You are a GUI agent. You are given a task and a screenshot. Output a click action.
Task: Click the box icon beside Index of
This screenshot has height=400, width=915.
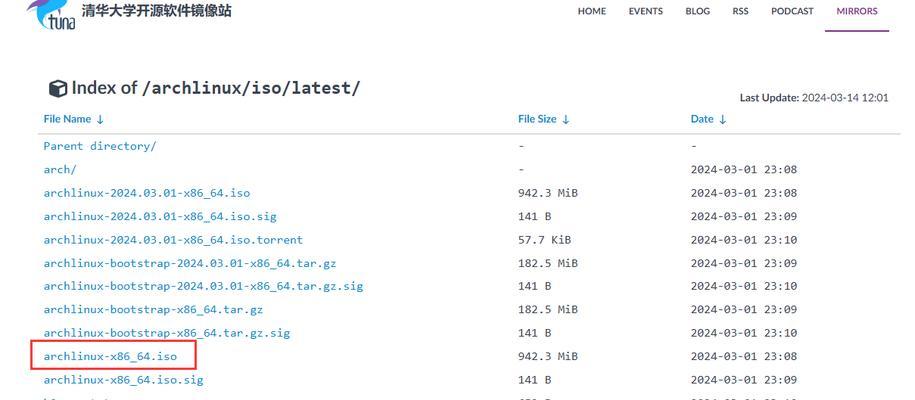coord(58,89)
